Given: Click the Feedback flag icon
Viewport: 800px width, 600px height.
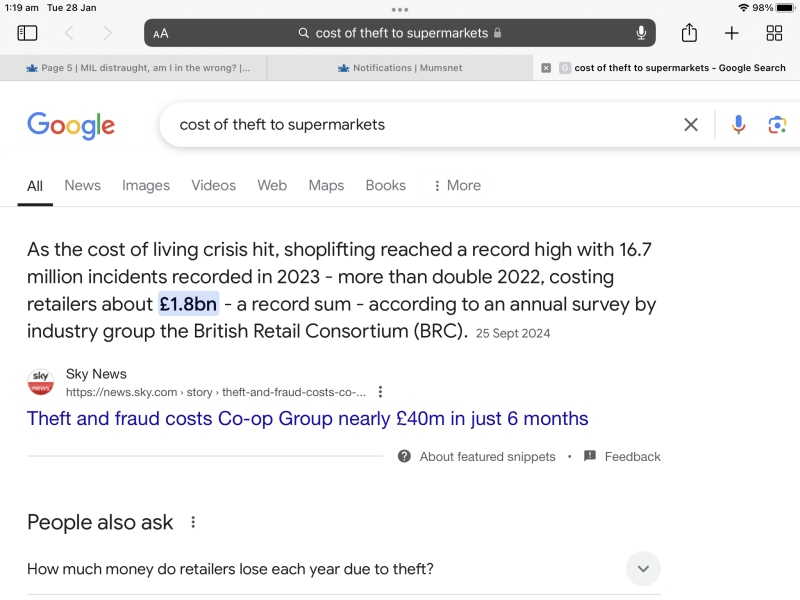Looking at the screenshot, I should [590, 456].
